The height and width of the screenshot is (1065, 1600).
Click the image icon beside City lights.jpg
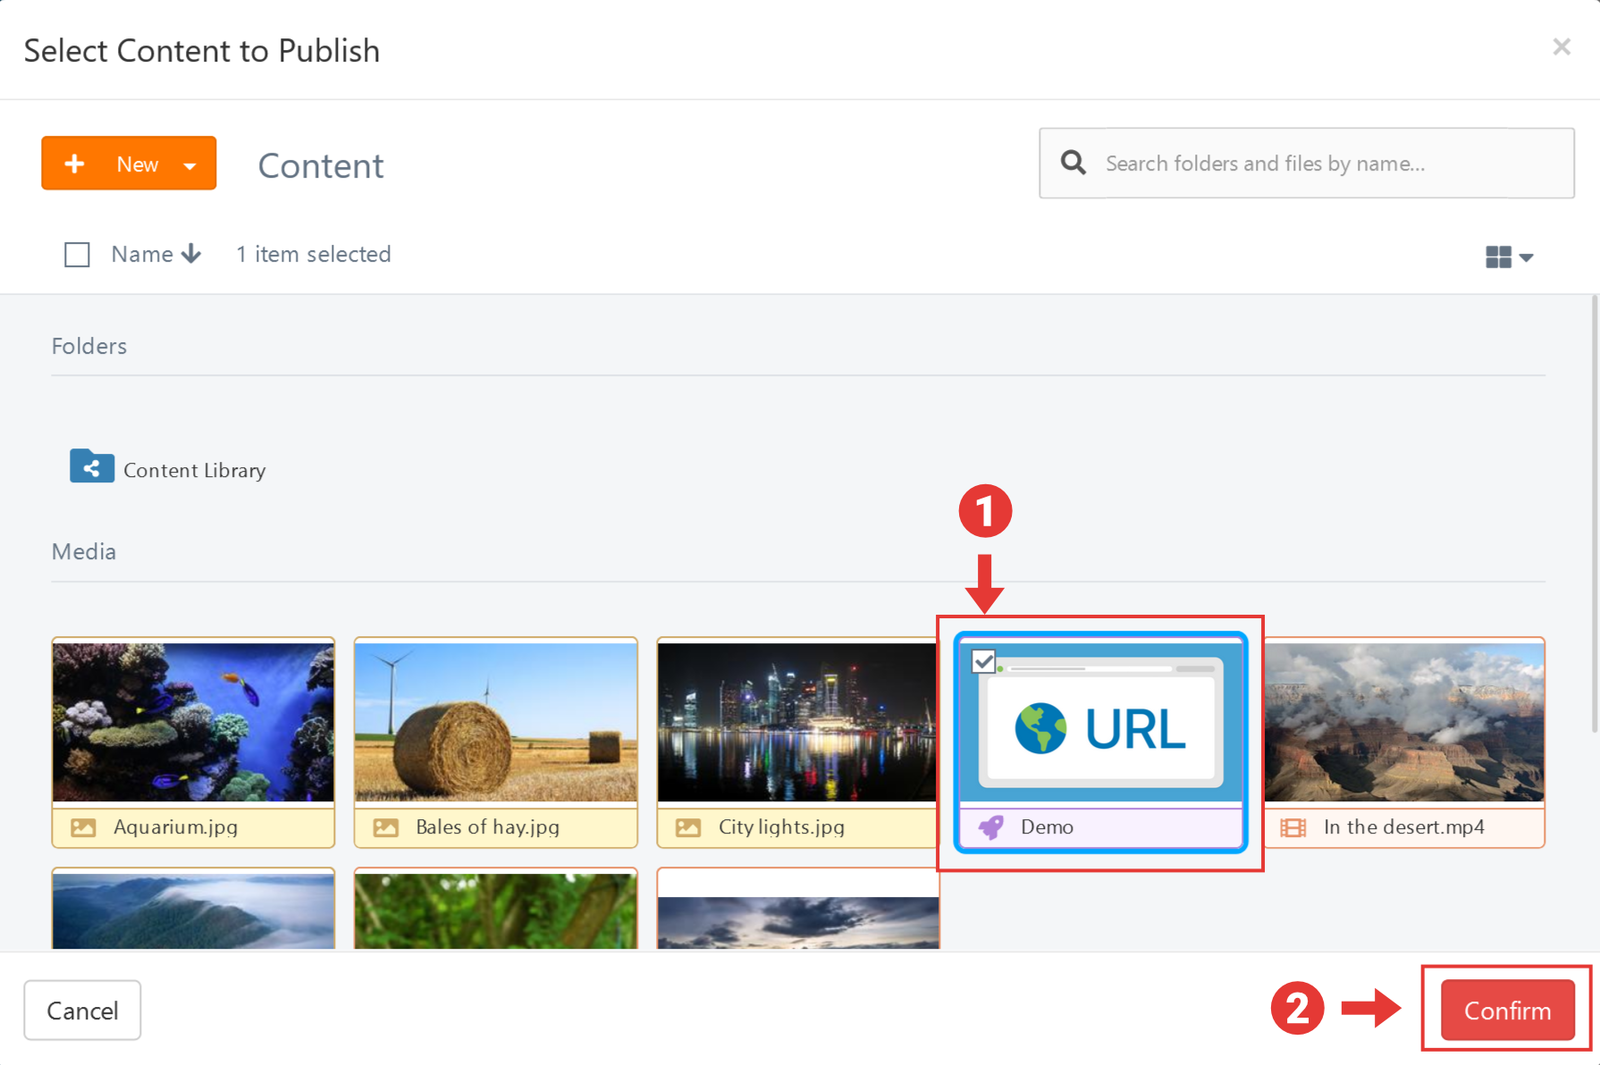pos(688,828)
